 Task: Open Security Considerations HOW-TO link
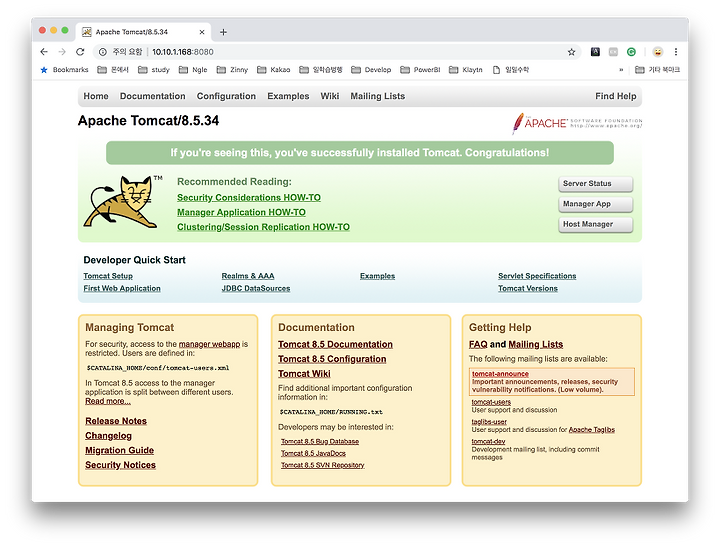249,197
